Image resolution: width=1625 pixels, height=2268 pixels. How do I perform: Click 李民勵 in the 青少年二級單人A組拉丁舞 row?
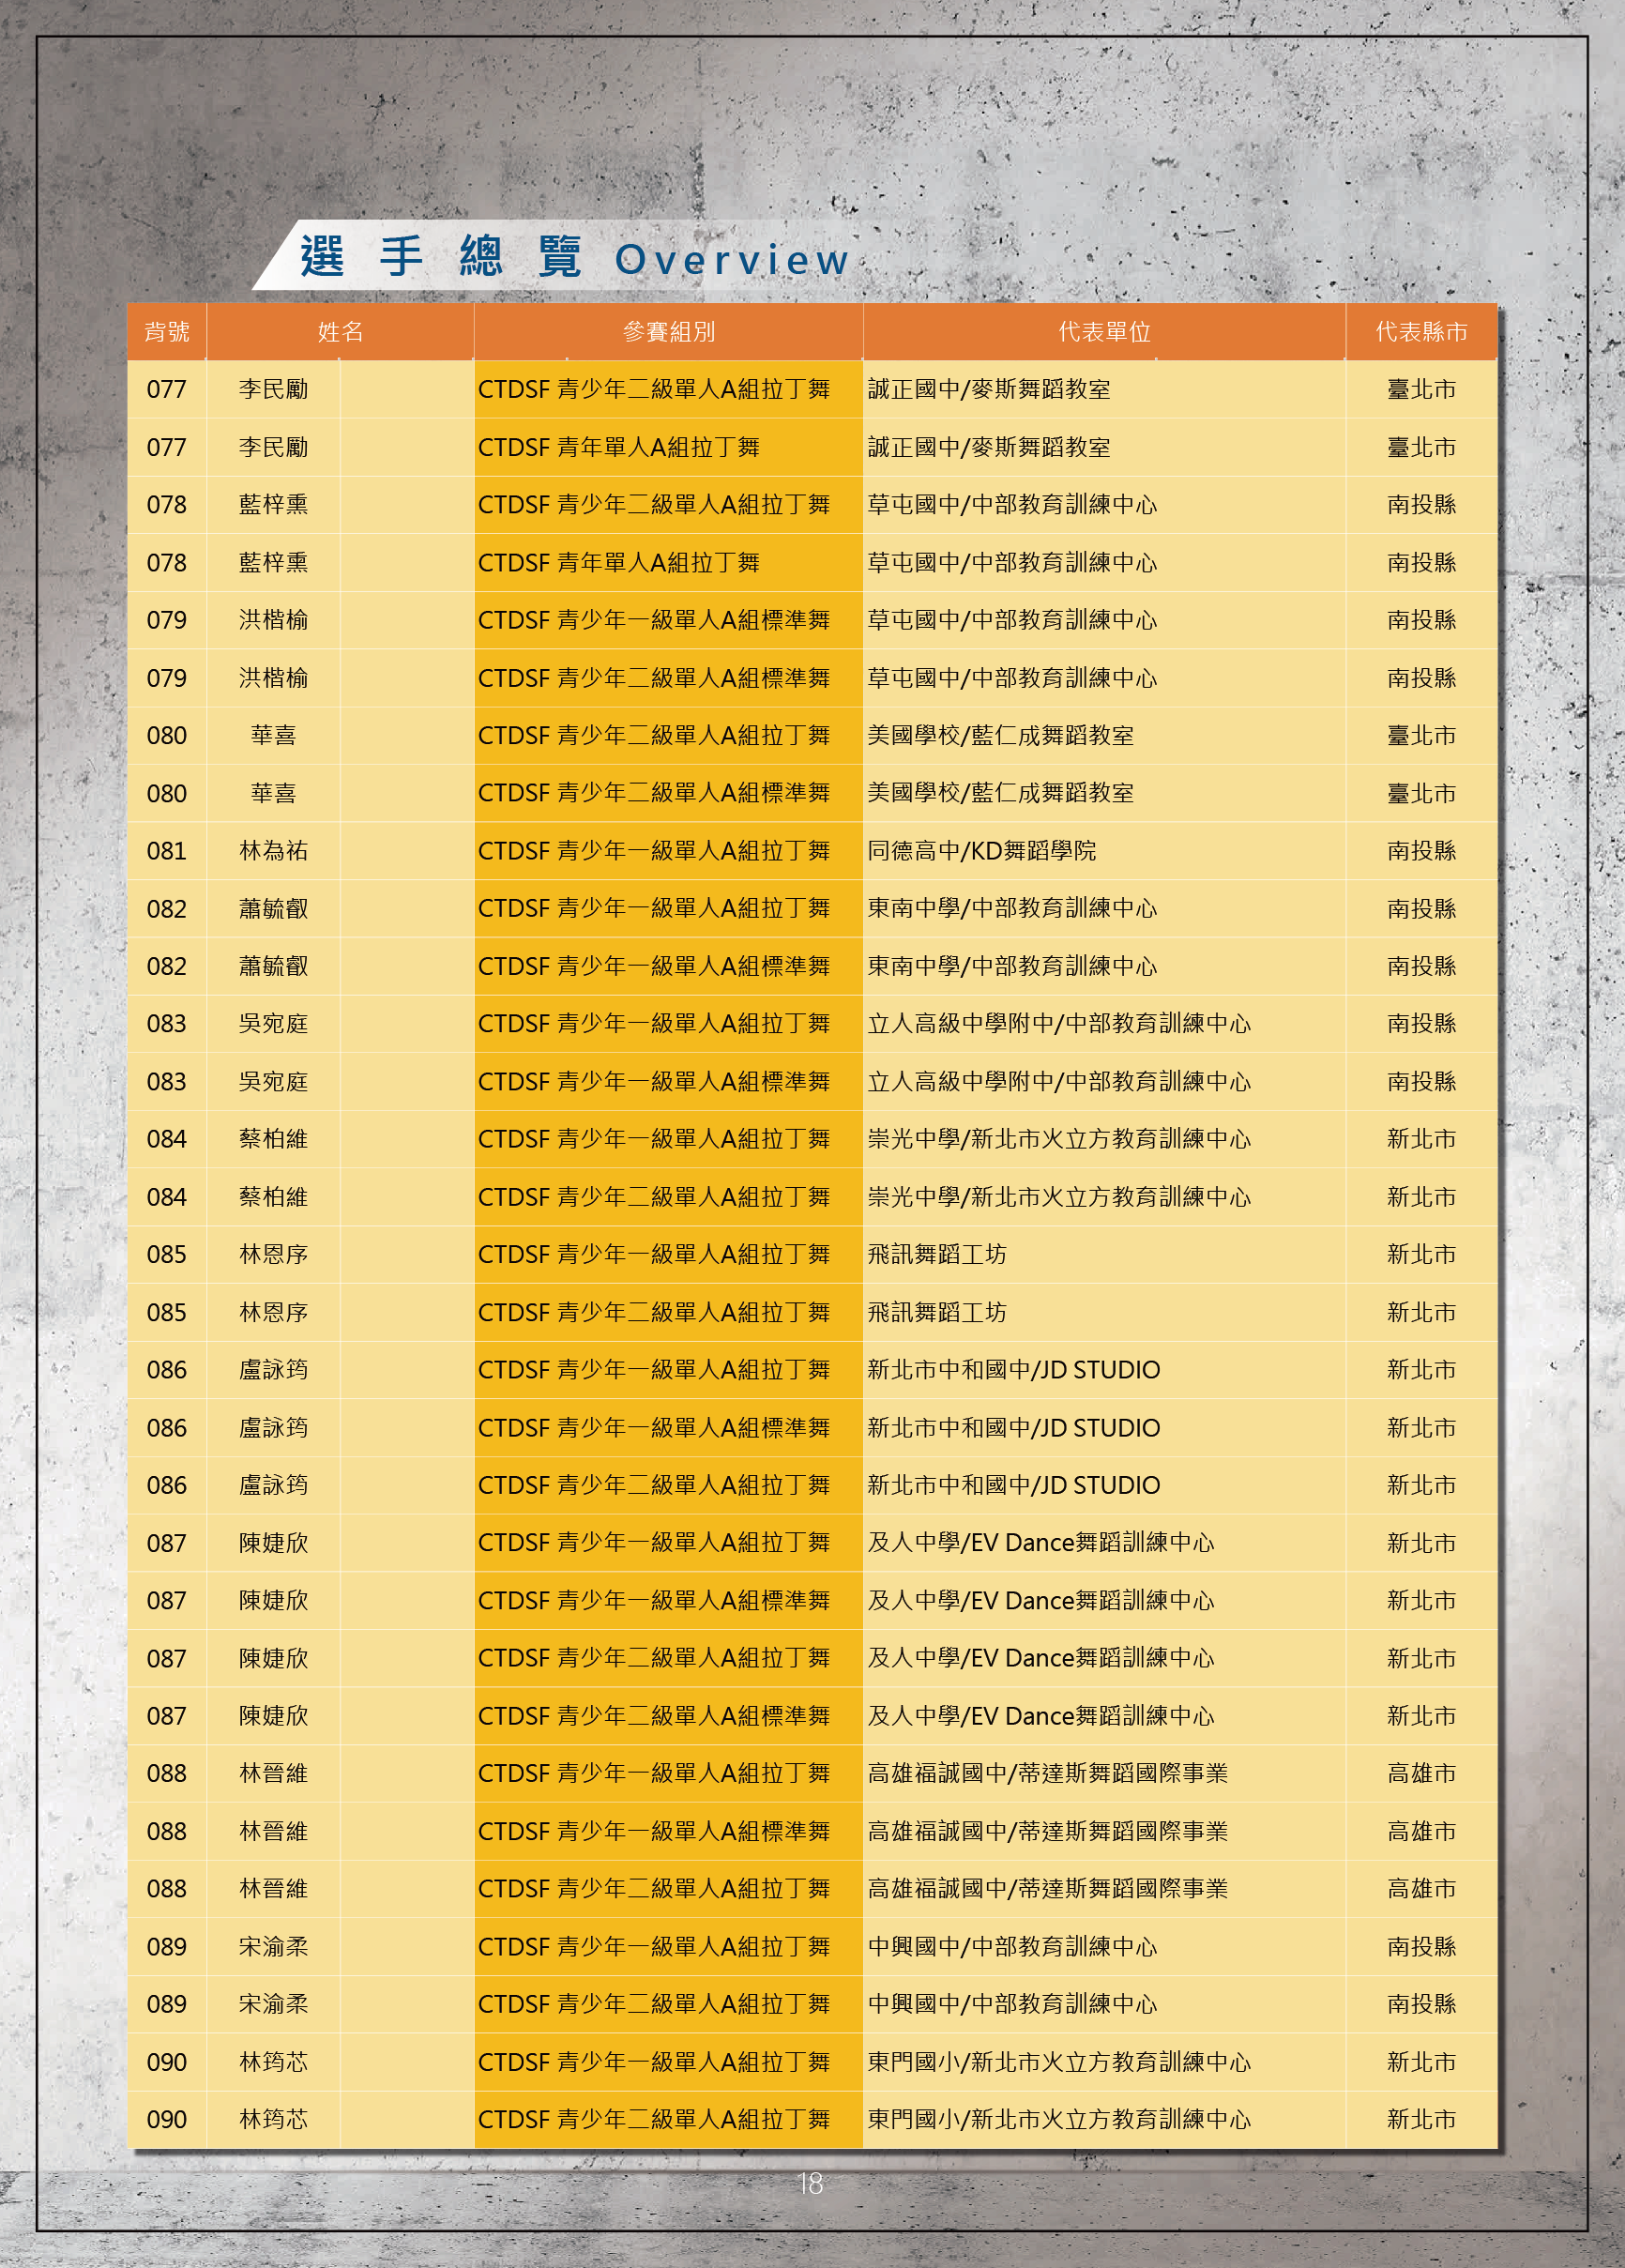click(273, 389)
